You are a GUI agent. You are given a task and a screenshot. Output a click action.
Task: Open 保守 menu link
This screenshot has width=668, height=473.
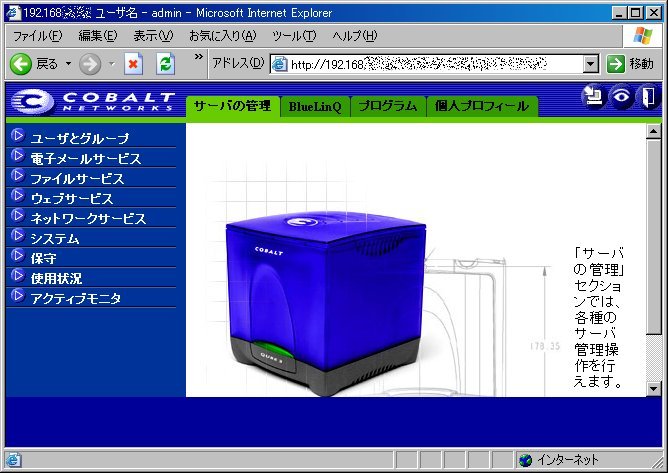tap(43, 259)
